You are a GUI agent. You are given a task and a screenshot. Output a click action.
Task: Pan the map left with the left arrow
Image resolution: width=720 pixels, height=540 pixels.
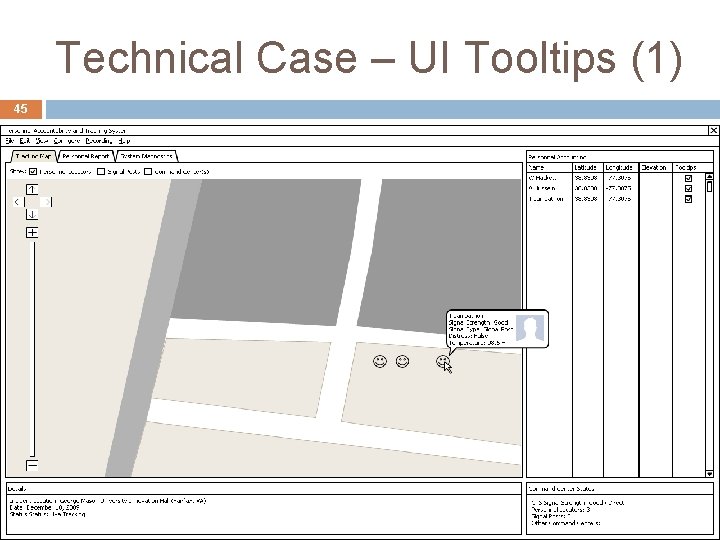[x=19, y=202]
